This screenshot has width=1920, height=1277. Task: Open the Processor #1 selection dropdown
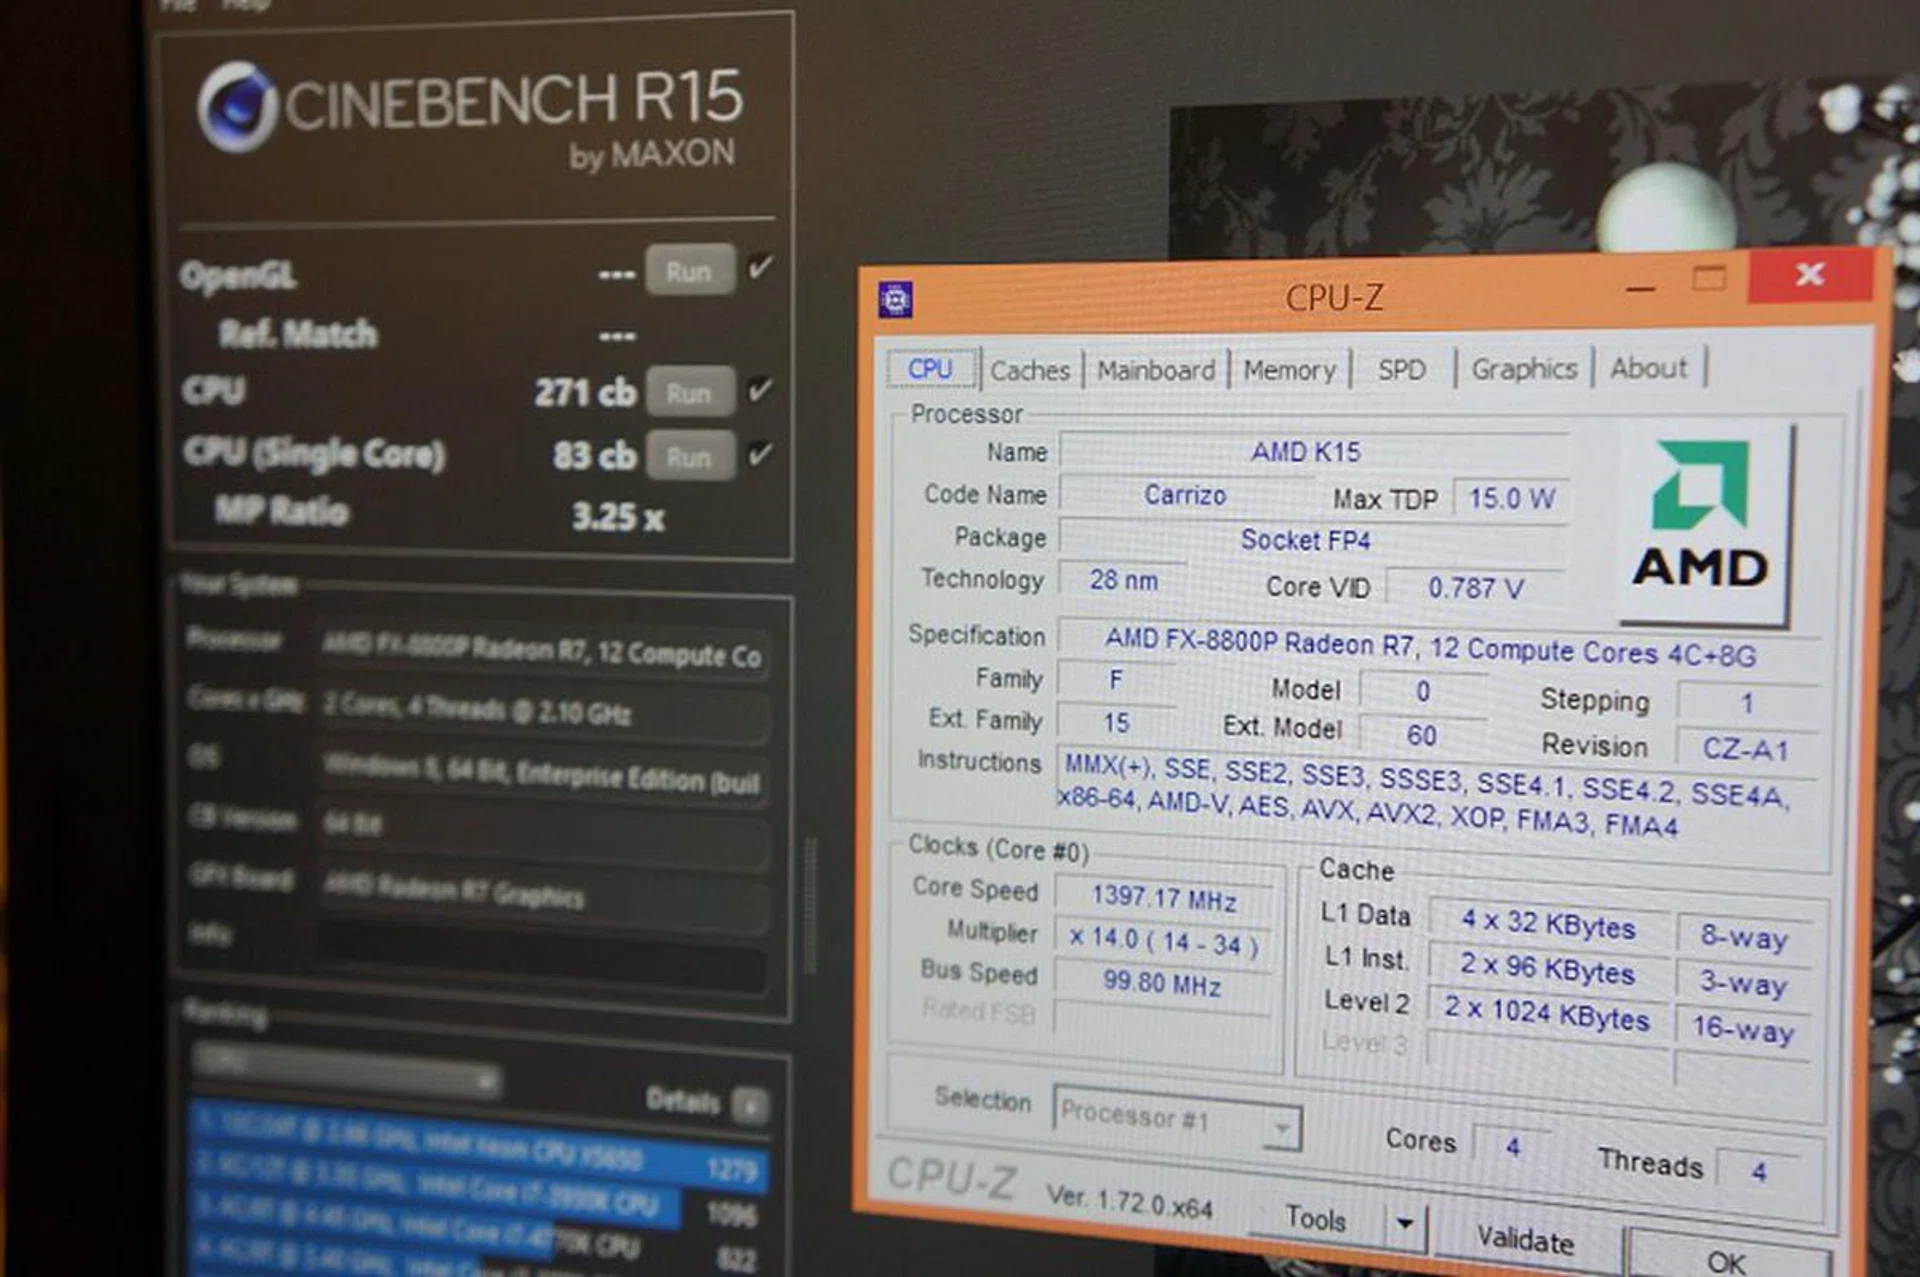point(1176,1121)
